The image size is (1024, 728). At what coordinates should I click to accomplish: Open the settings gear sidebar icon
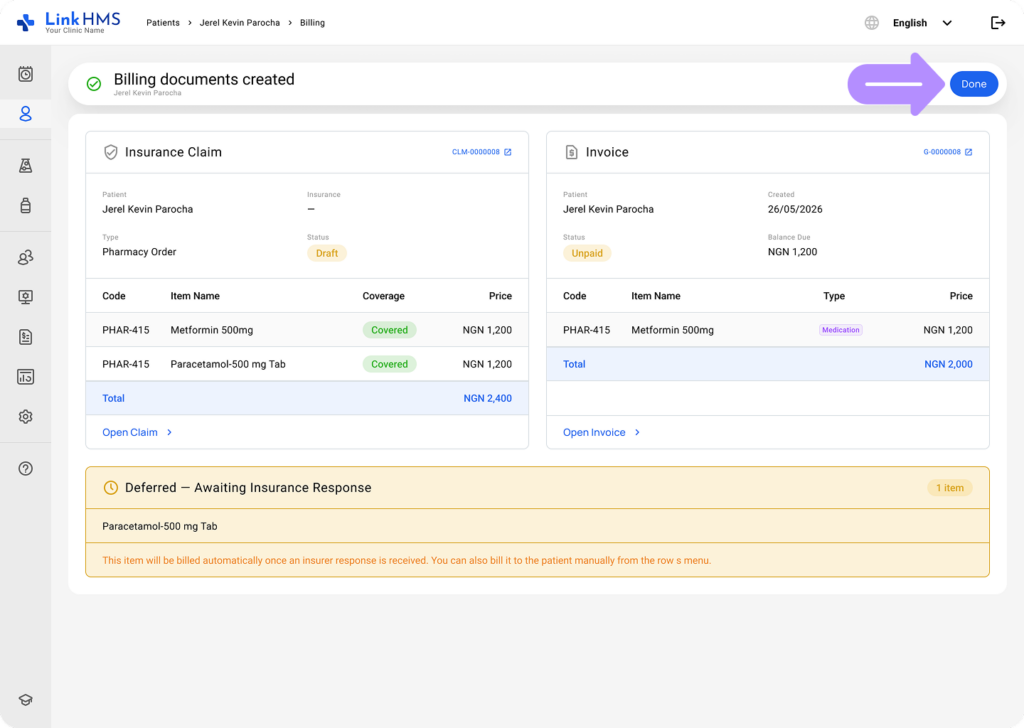[25, 417]
